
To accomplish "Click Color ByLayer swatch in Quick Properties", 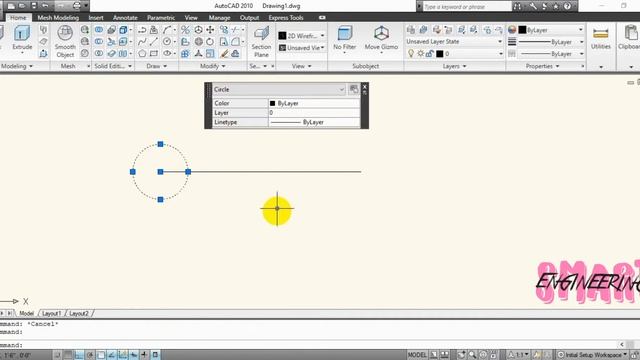I will (x=272, y=103).
